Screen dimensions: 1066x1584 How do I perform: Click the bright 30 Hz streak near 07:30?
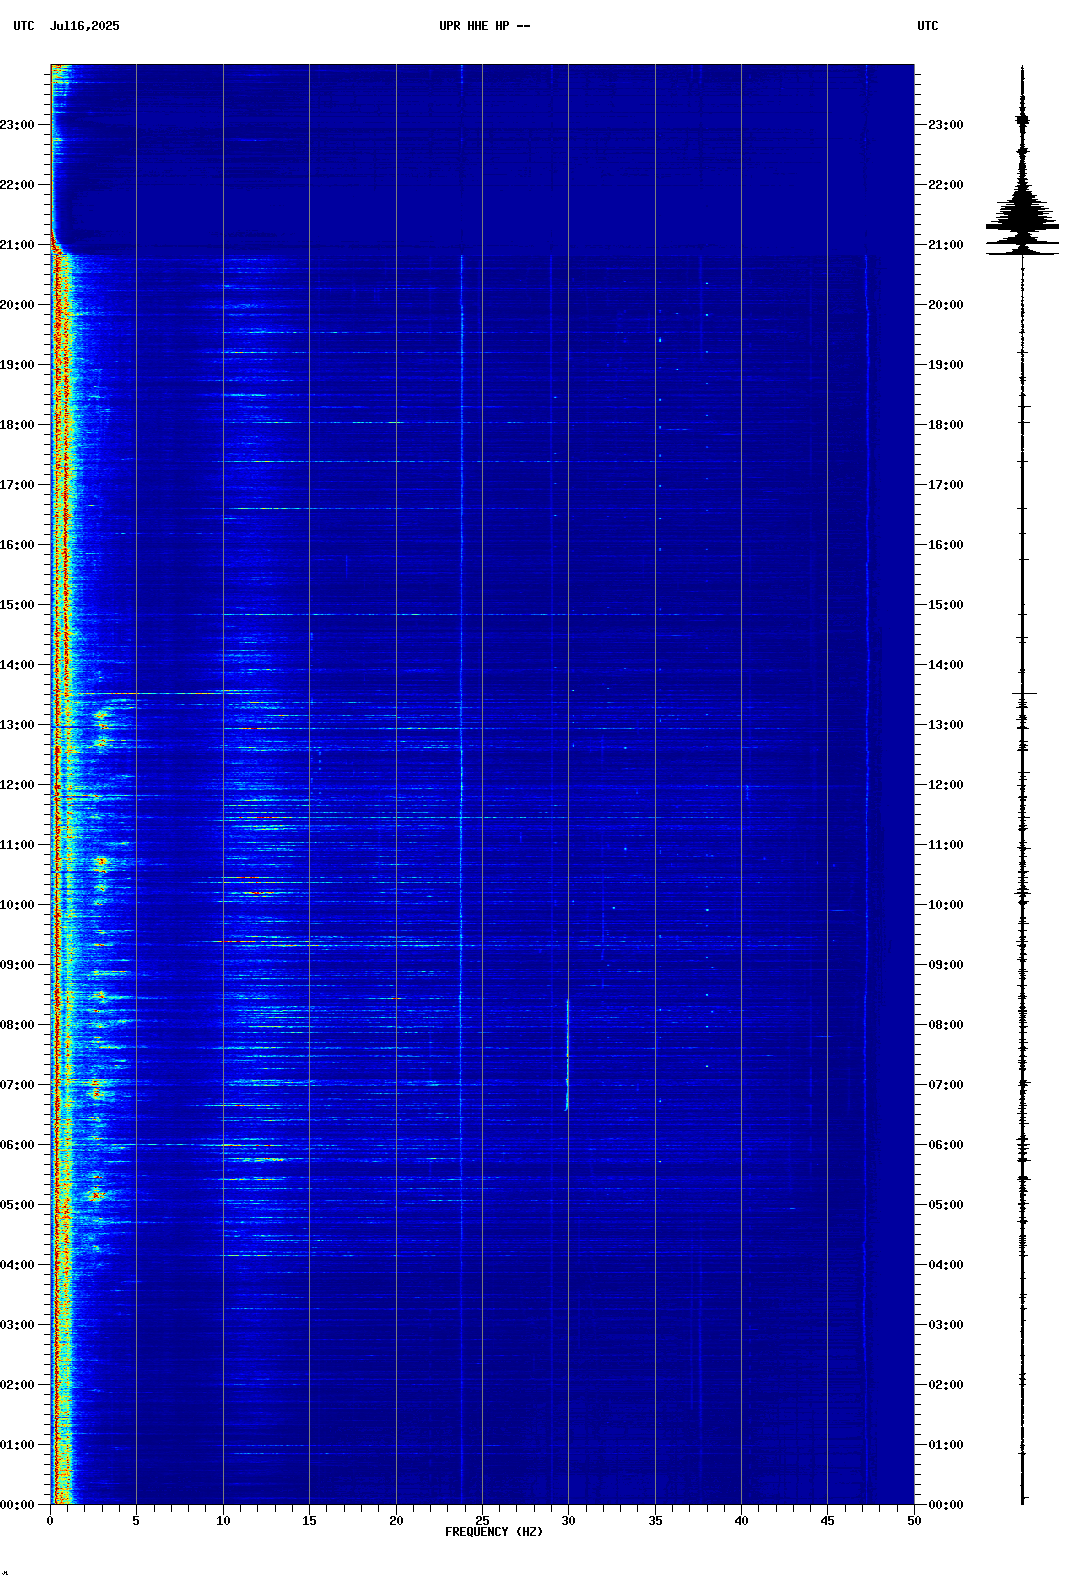(x=567, y=1055)
